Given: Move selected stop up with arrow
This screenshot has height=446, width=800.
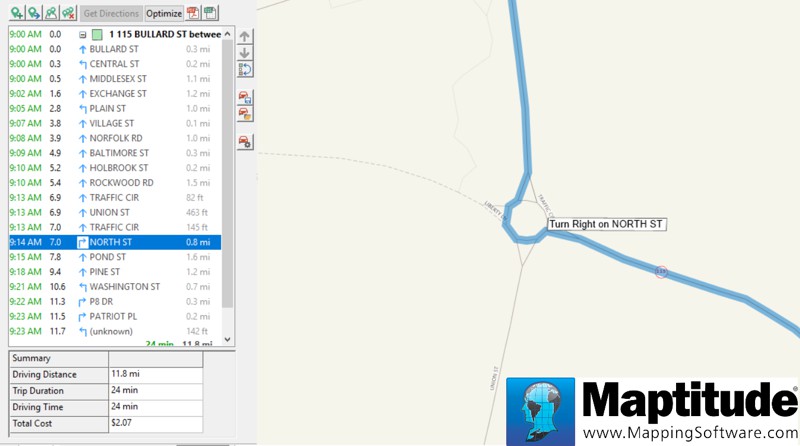Looking at the screenshot, I should click(x=245, y=36).
